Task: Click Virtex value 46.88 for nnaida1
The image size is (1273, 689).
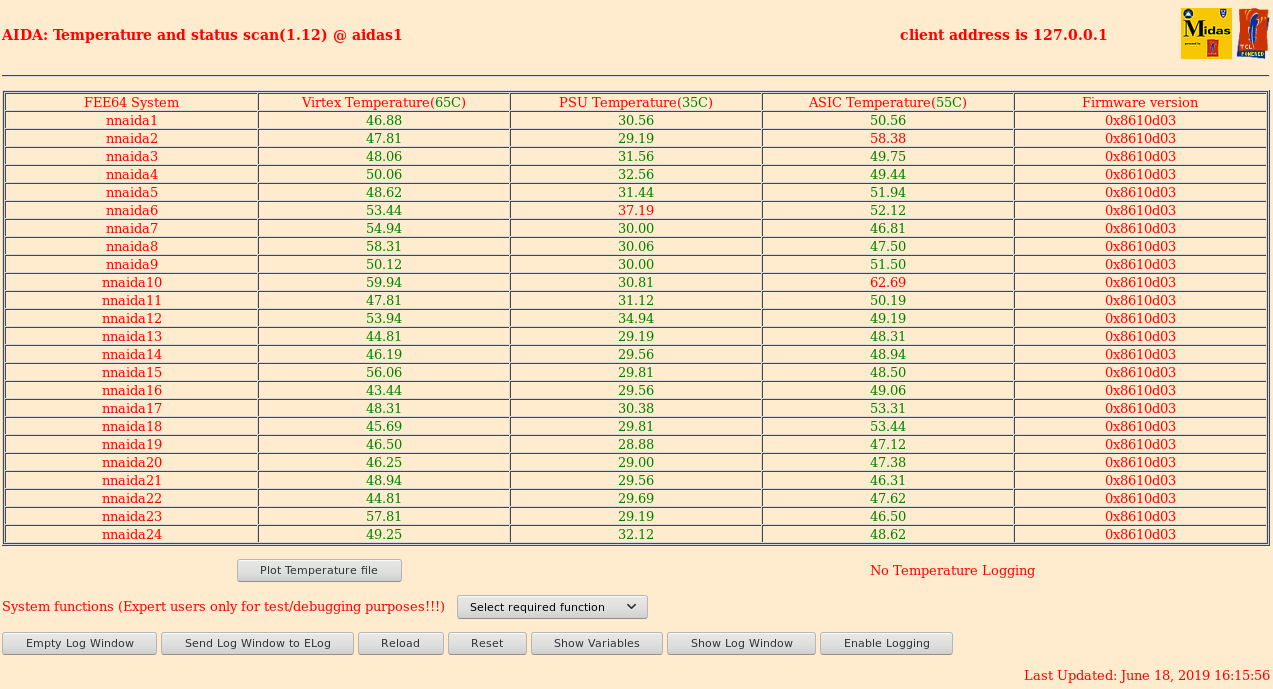Action: (384, 120)
